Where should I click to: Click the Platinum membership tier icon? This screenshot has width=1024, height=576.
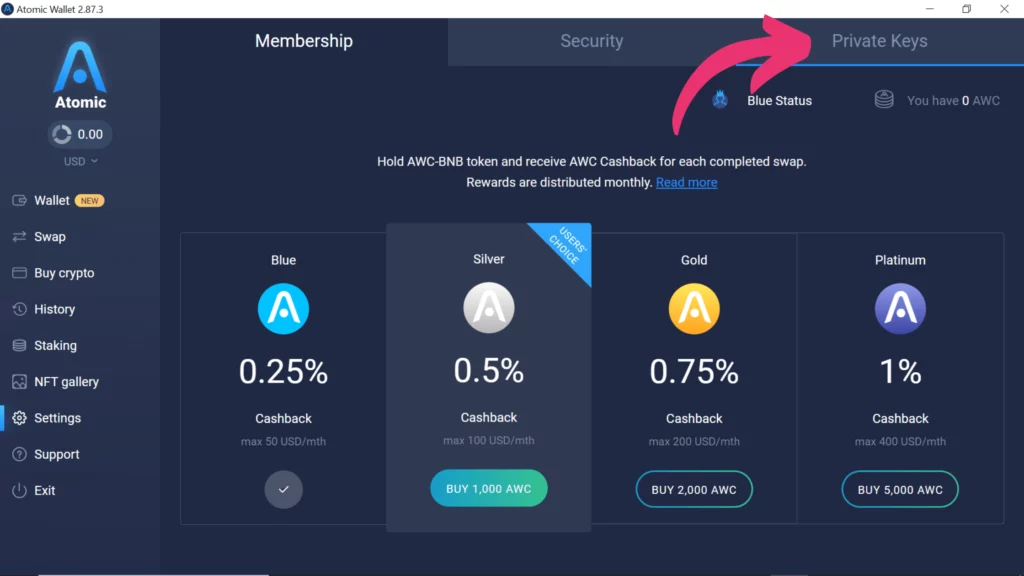[x=900, y=308]
